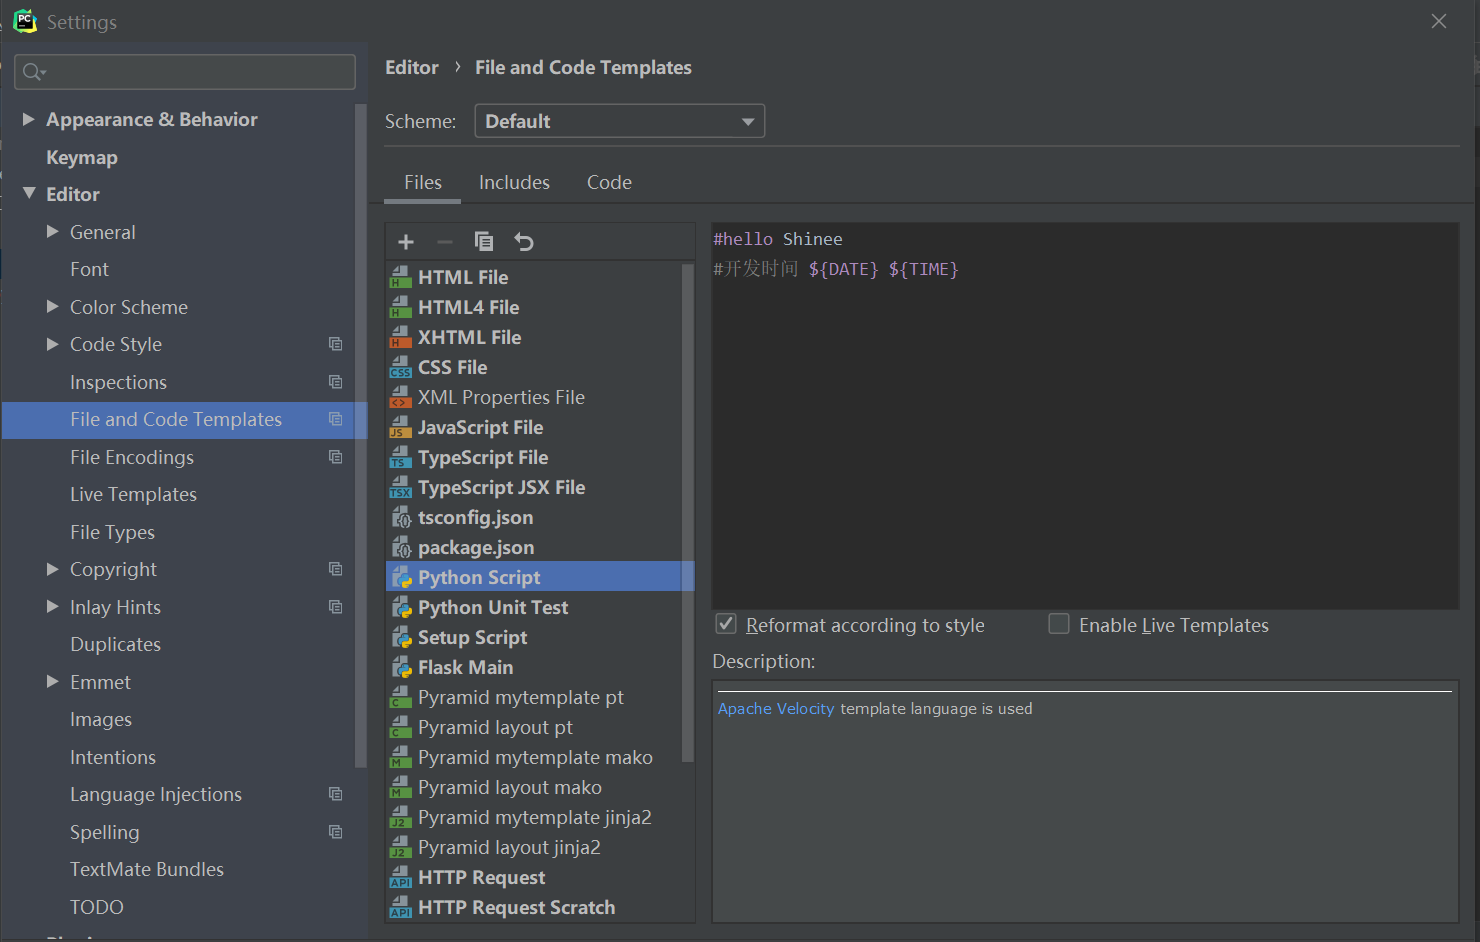Expand the Code Style node
1480x942 pixels.
tap(52, 344)
